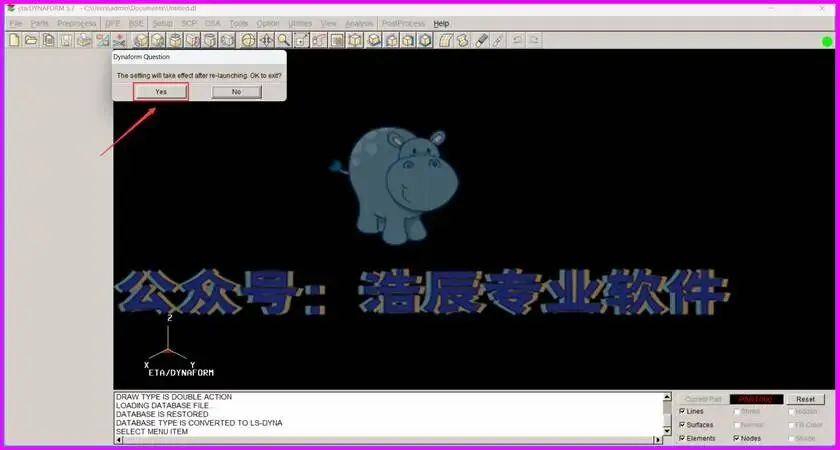Select the Screen X Rotation cube icon
The image size is (840, 450).
tap(192, 40)
